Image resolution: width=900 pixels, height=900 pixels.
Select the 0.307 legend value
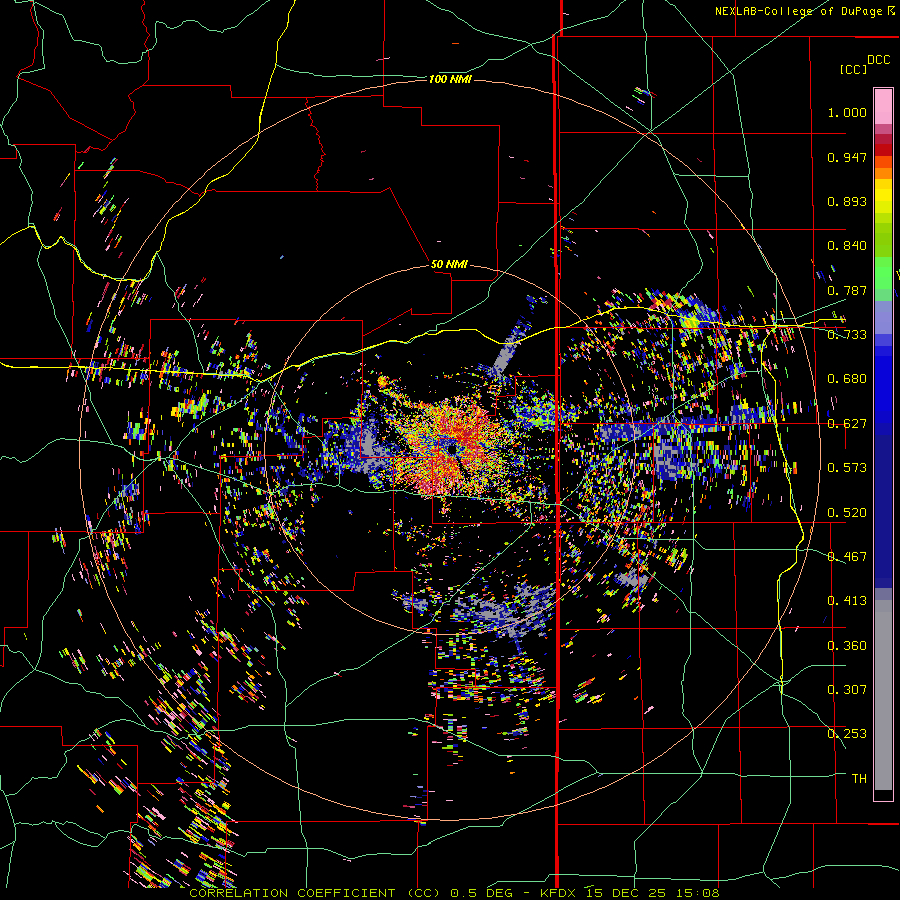point(847,690)
